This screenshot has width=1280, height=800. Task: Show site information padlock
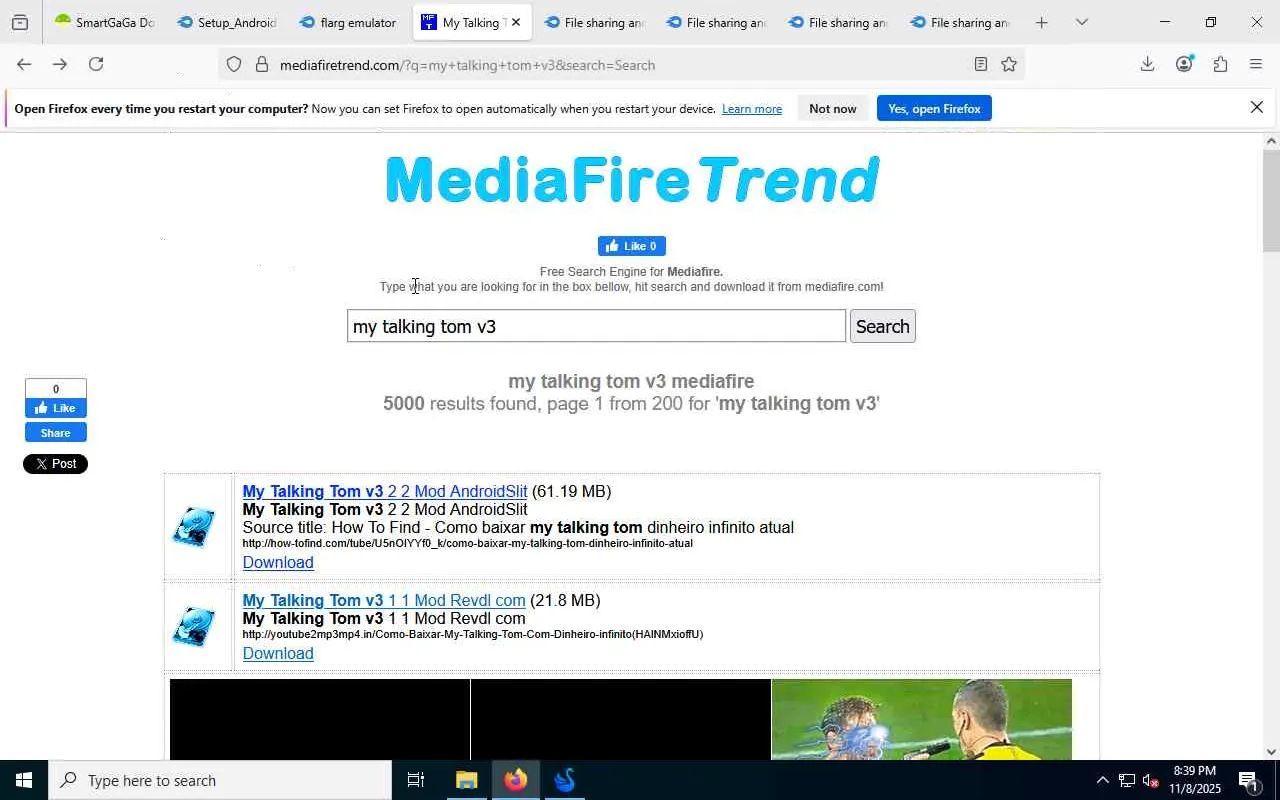[x=262, y=65]
